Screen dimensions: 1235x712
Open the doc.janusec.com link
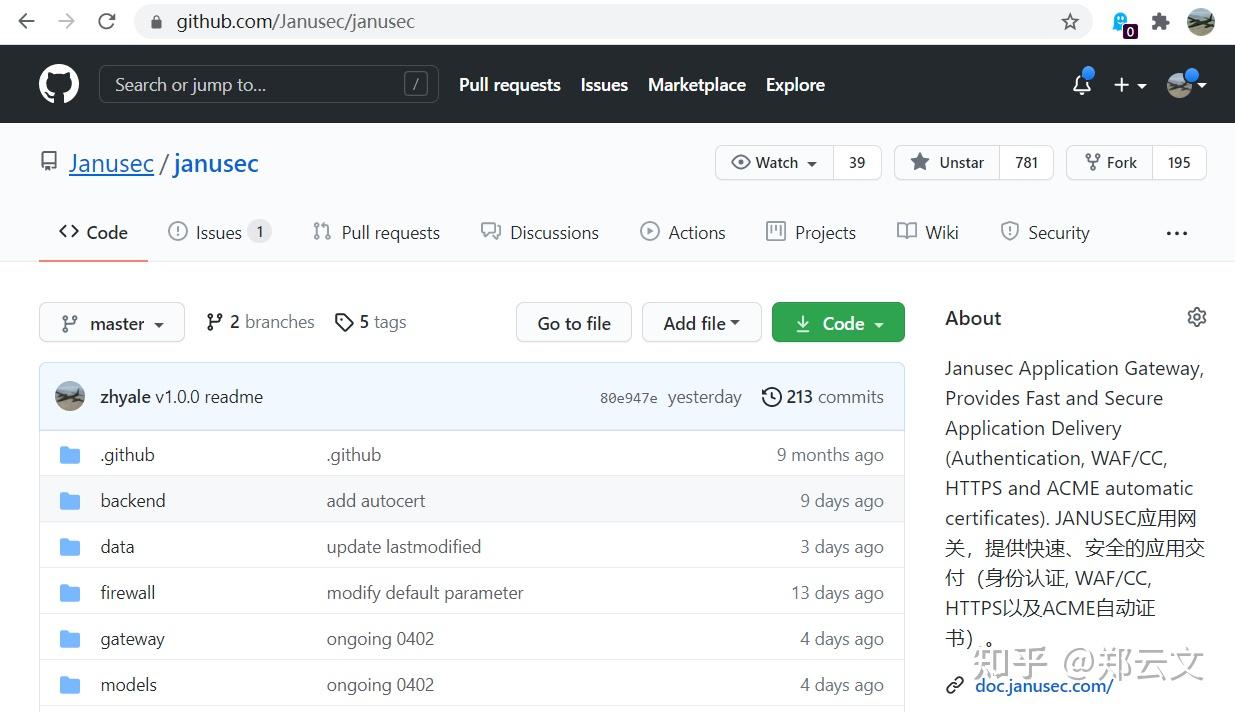pyautogui.click(x=1043, y=685)
